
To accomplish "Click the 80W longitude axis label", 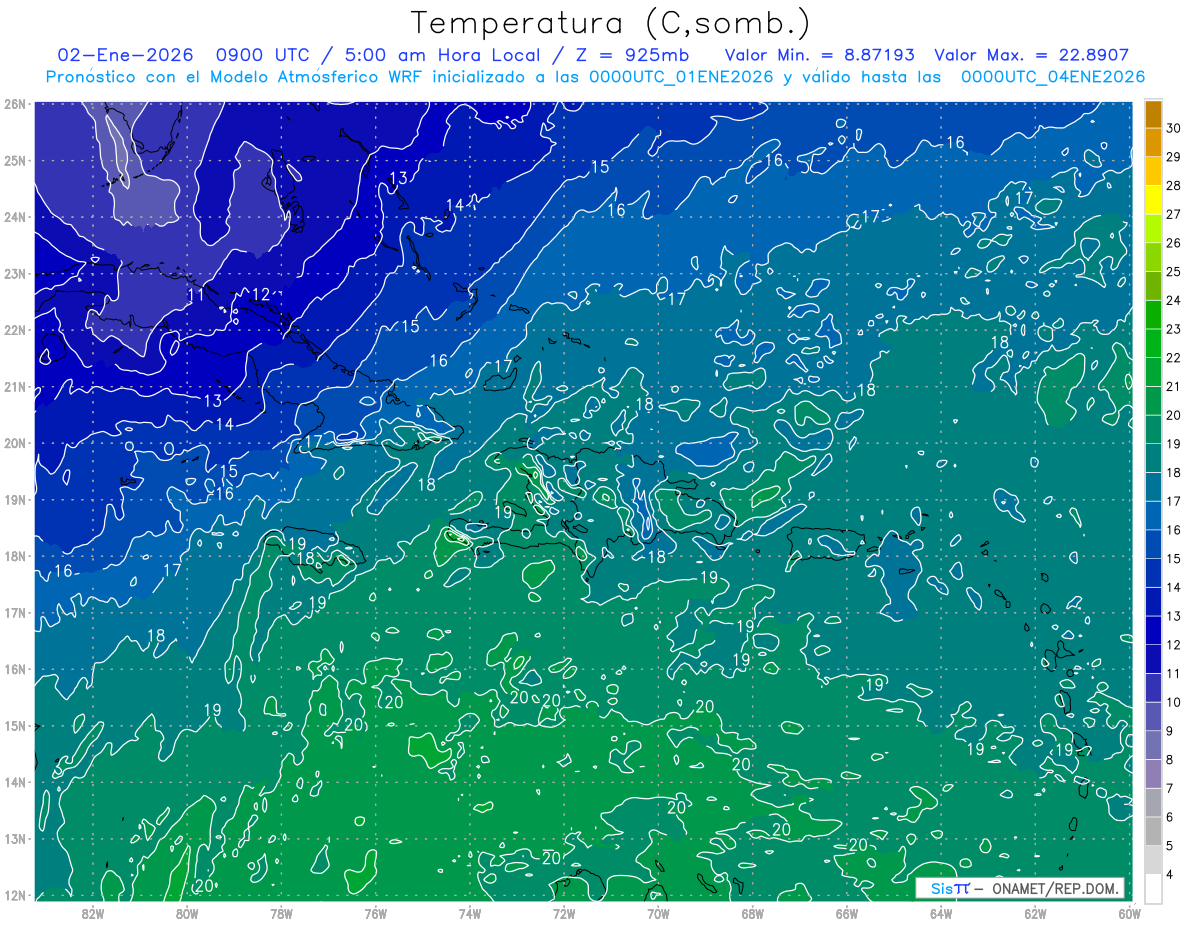I will 187,913.
